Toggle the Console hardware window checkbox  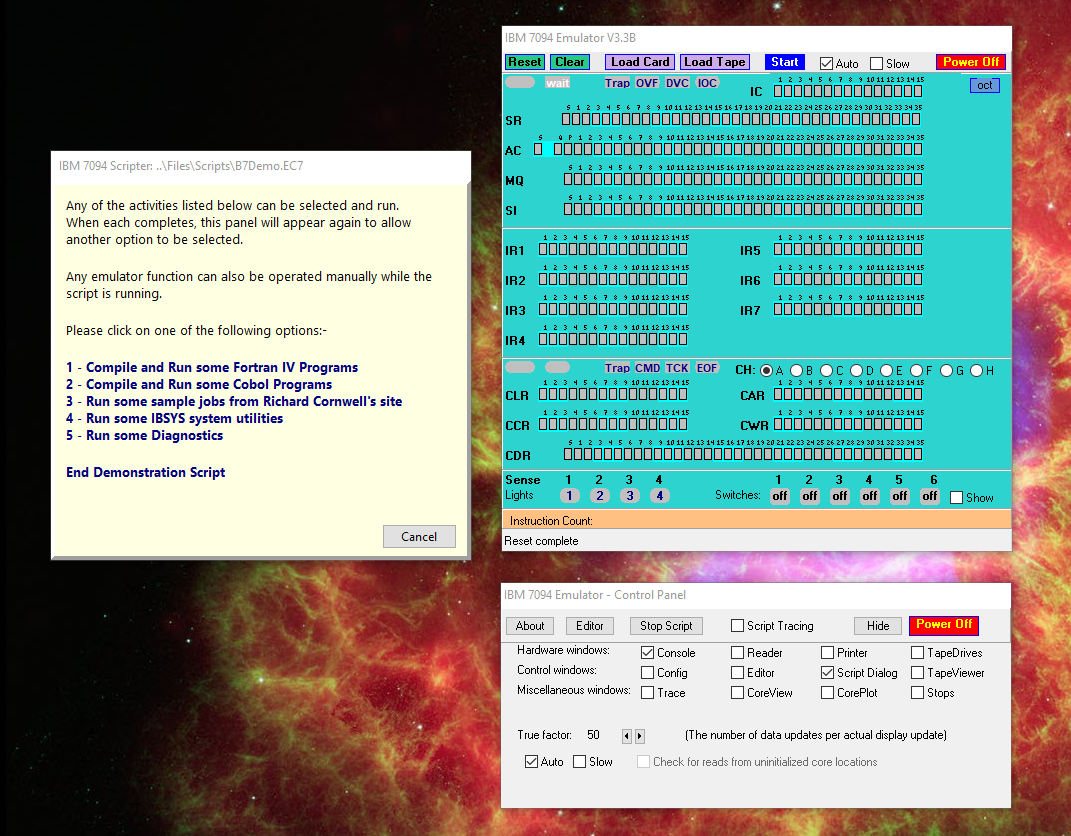tap(648, 653)
